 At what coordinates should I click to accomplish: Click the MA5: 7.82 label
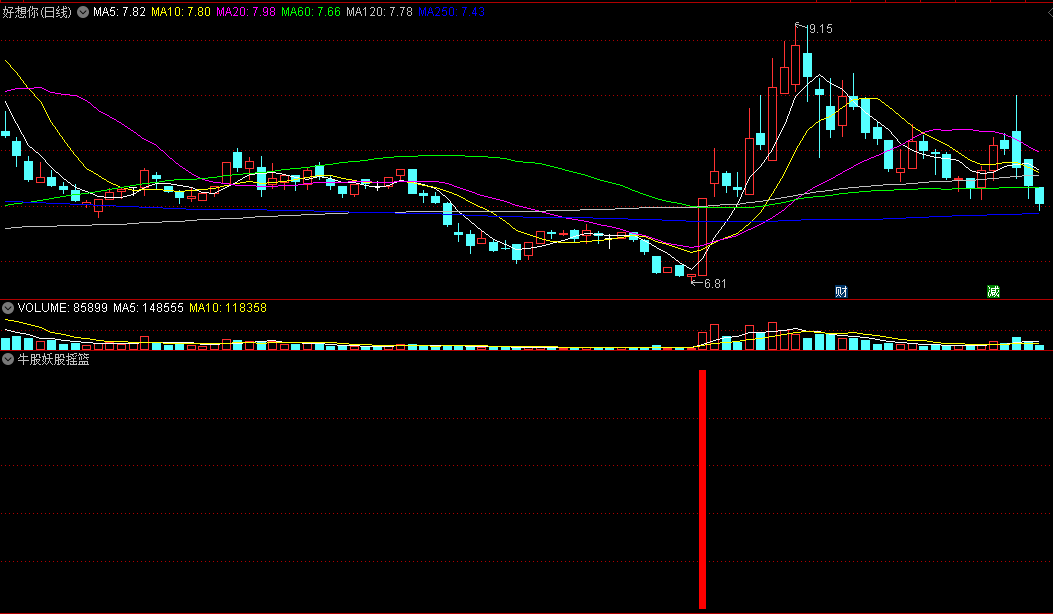coord(120,12)
